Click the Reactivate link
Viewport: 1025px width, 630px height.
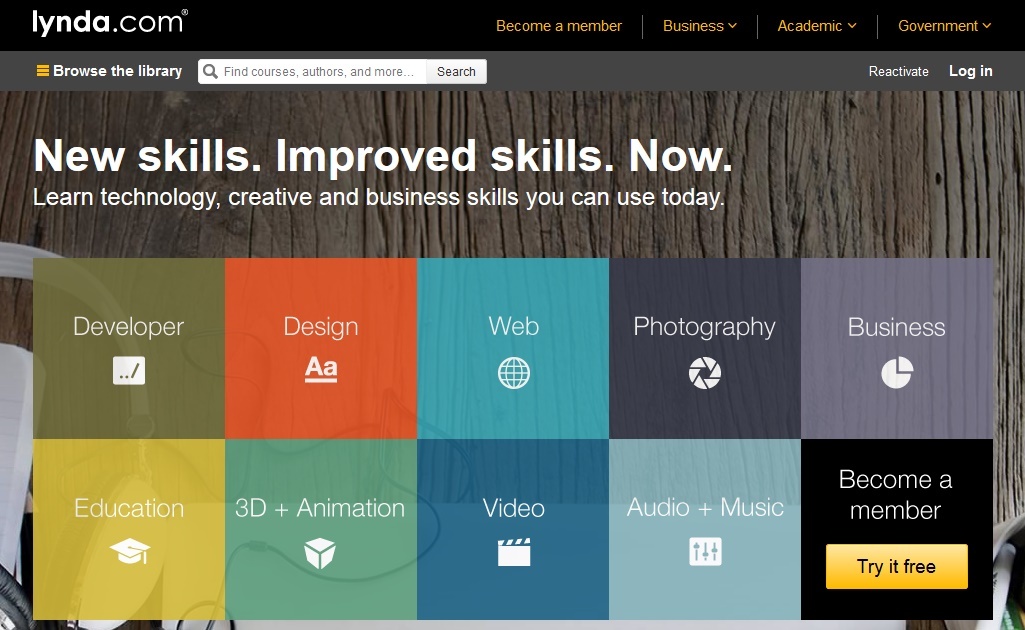[x=898, y=71]
